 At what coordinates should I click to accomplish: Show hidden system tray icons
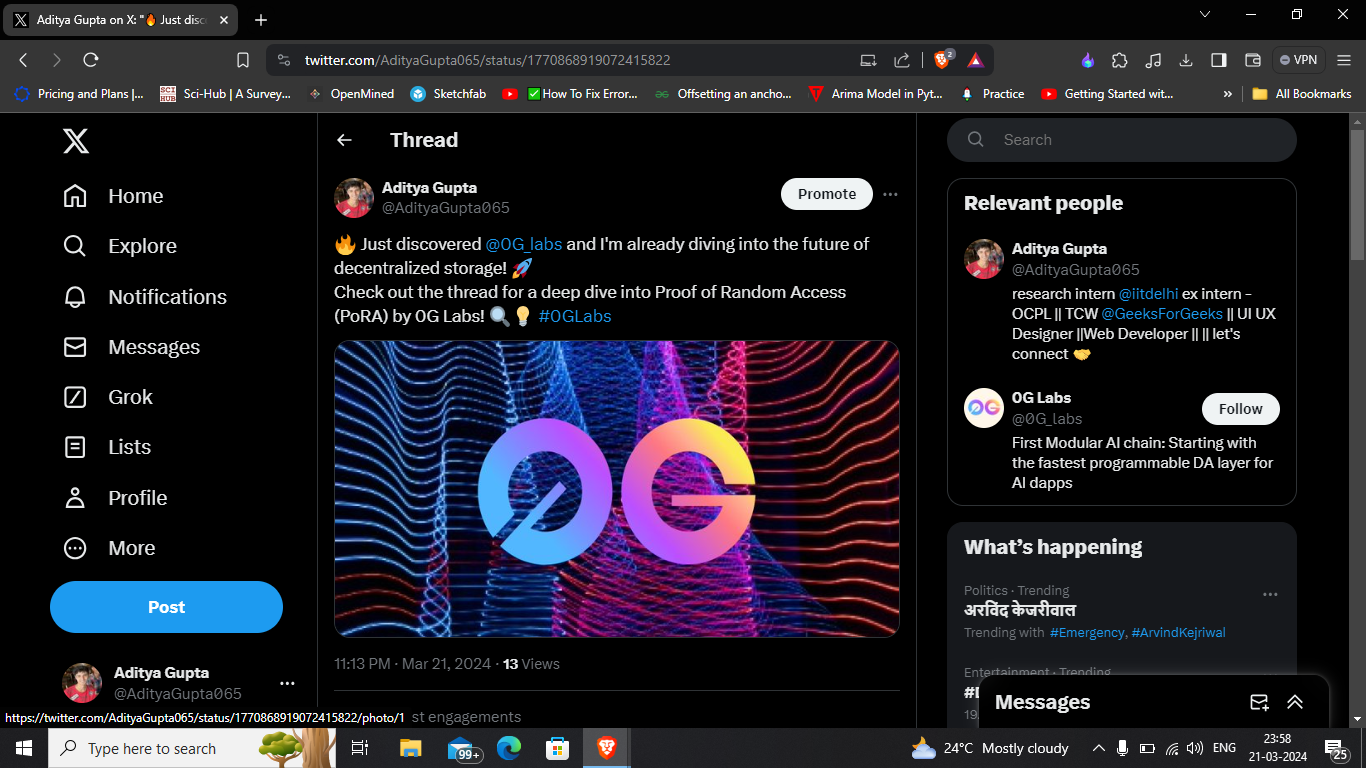pos(1098,748)
